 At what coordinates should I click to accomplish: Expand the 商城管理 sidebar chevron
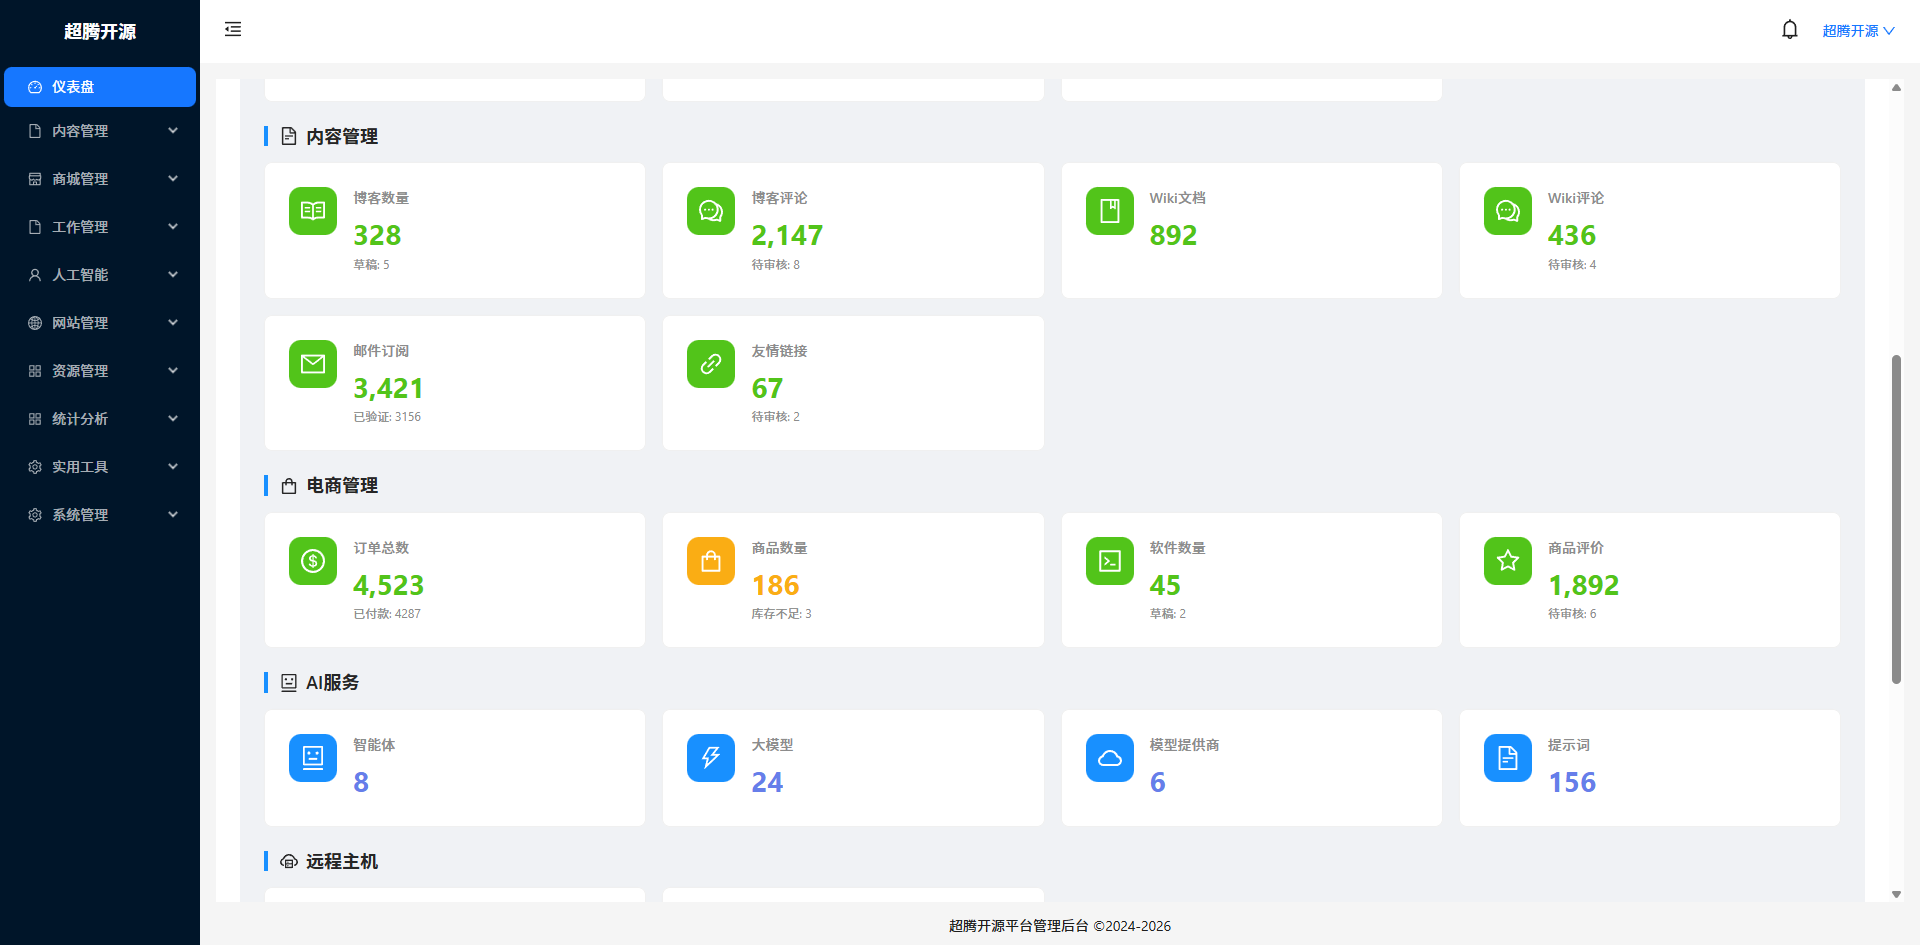point(173,179)
